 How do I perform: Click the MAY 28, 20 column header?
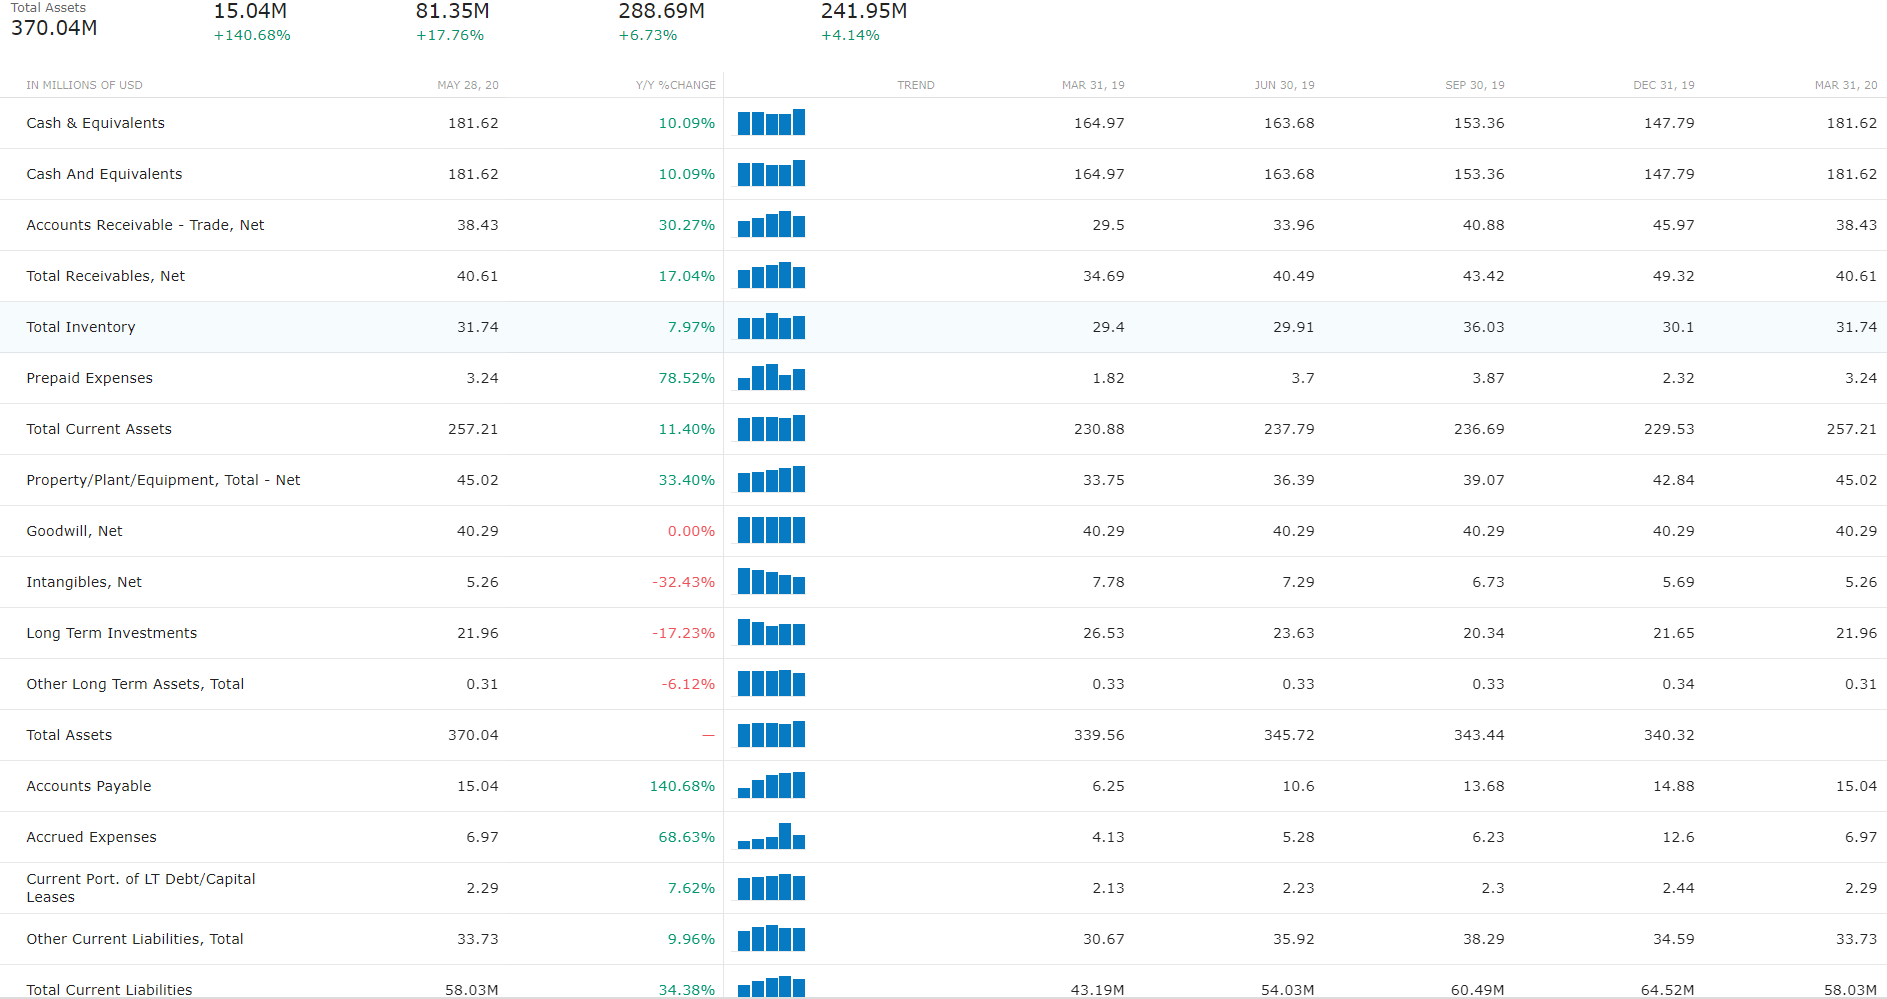pos(467,85)
